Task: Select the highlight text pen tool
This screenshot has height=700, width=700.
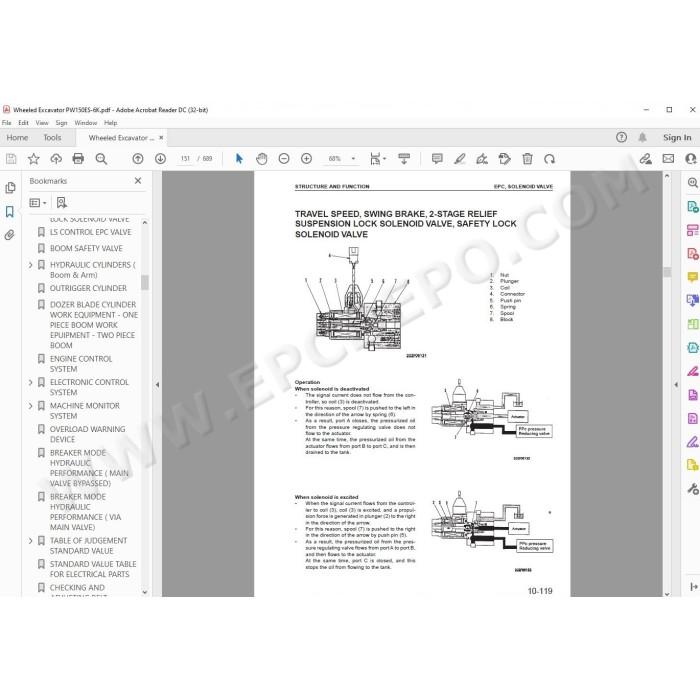Action: (x=459, y=158)
